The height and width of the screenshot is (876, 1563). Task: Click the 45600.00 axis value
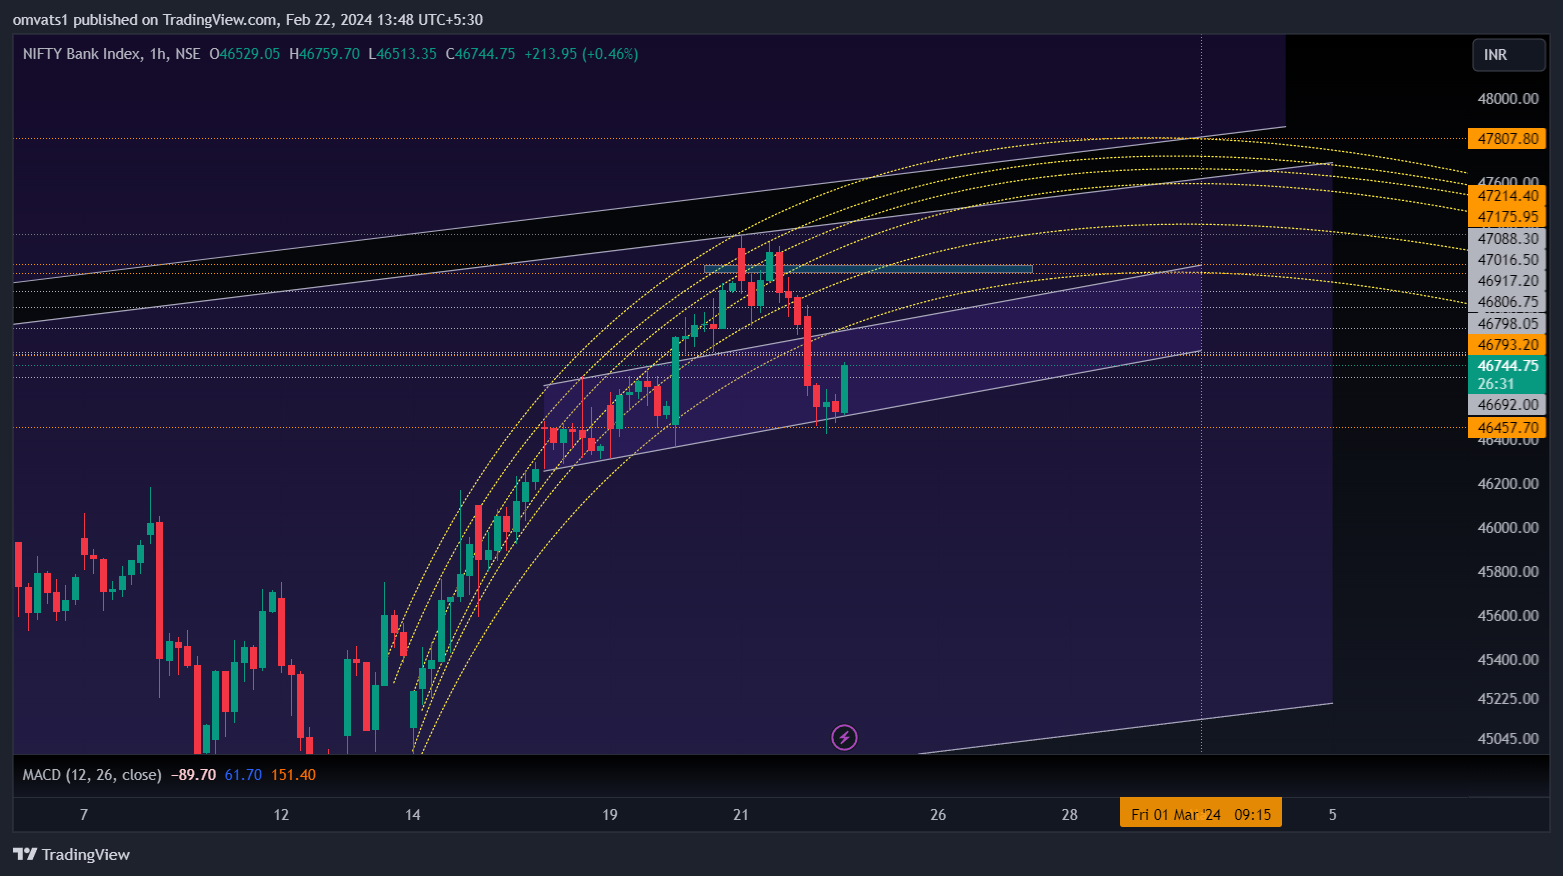pyautogui.click(x=1507, y=616)
